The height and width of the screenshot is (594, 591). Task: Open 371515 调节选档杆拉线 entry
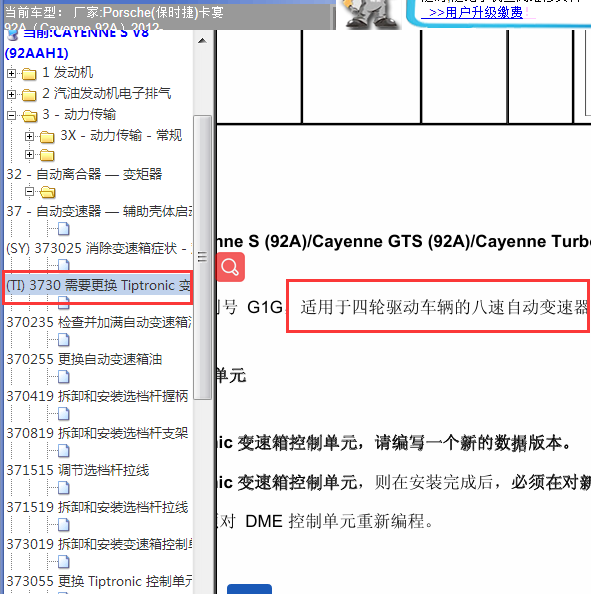(78, 470)
